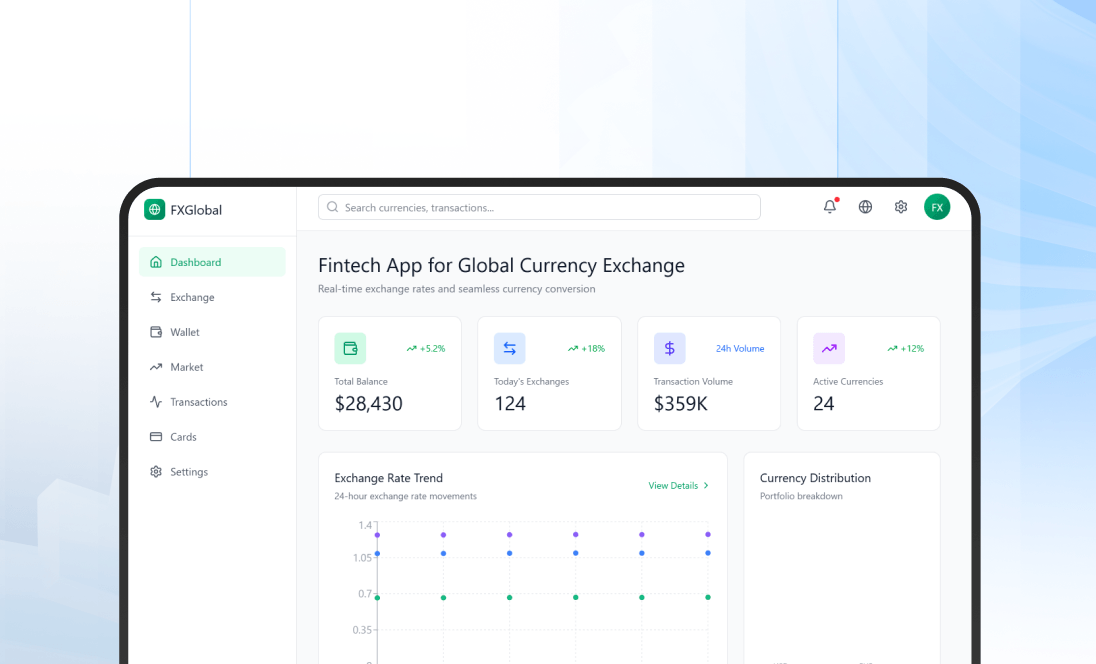Select the Exchange icon in the sidebar
This screenshot has width=1096, height=664.
[x=156, y=297]
